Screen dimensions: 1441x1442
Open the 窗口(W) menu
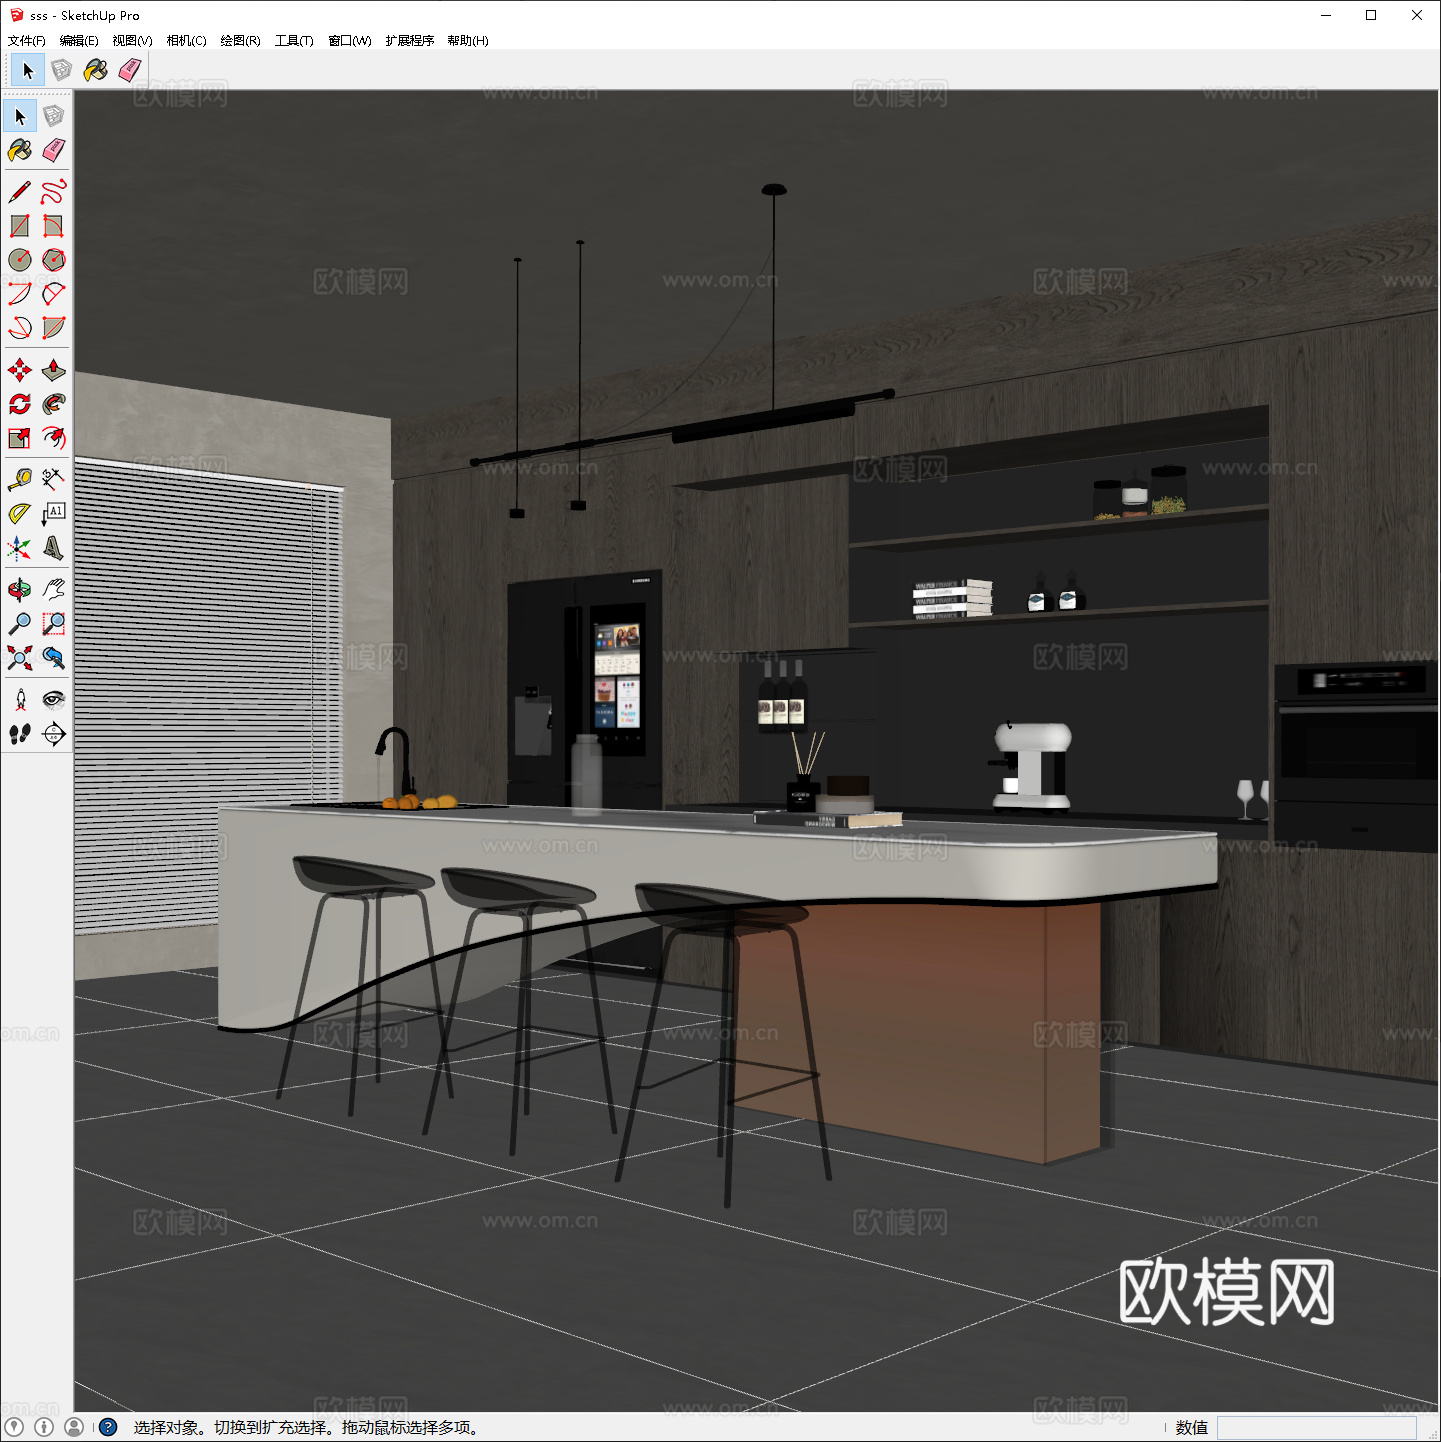tap(350, 41)
